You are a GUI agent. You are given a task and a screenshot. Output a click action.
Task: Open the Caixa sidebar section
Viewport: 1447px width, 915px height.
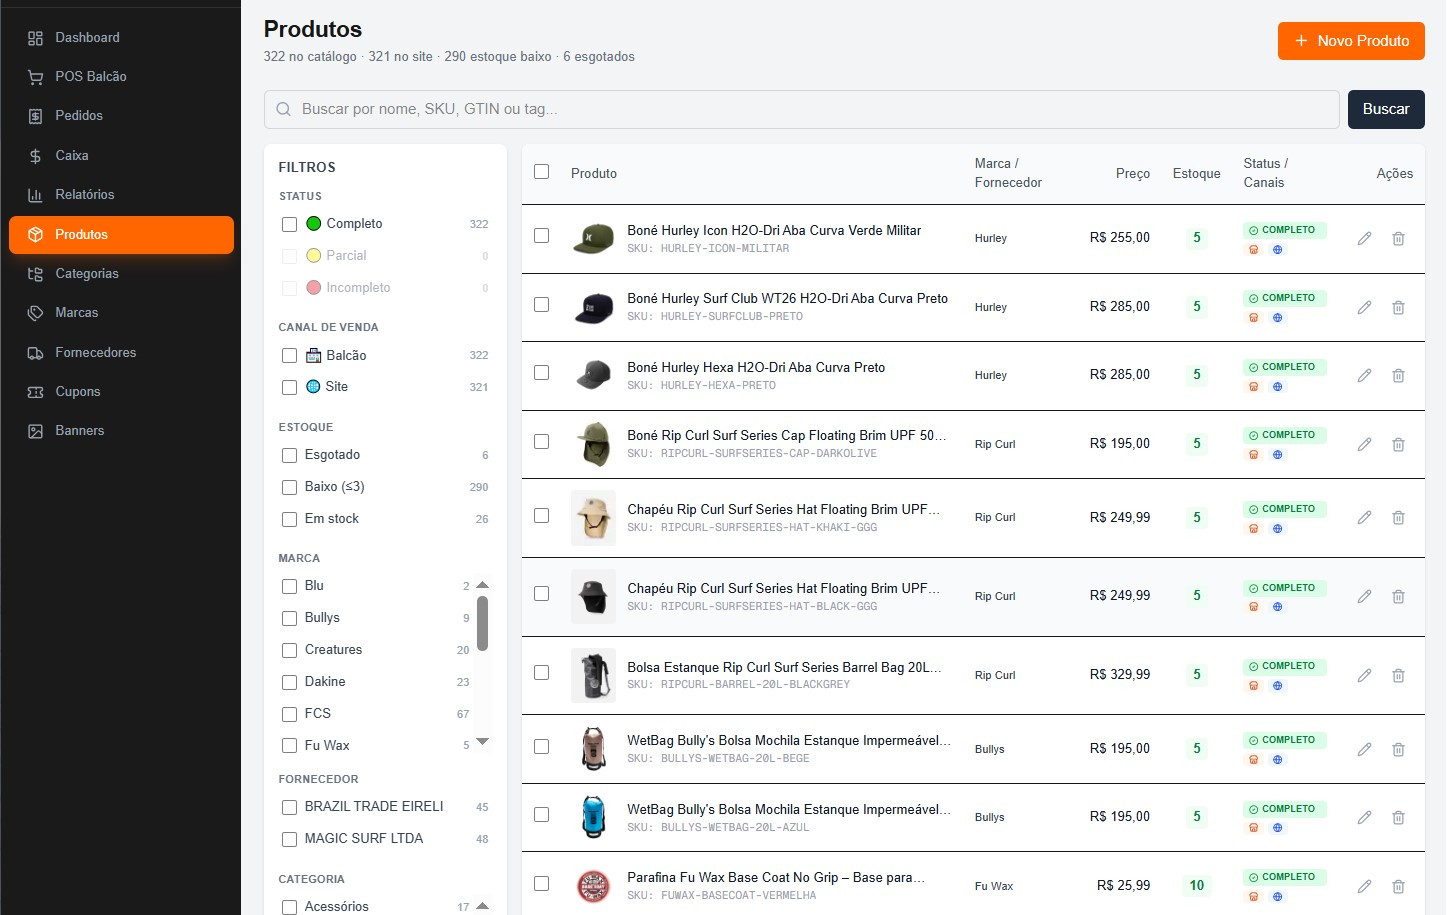[121, 156]
